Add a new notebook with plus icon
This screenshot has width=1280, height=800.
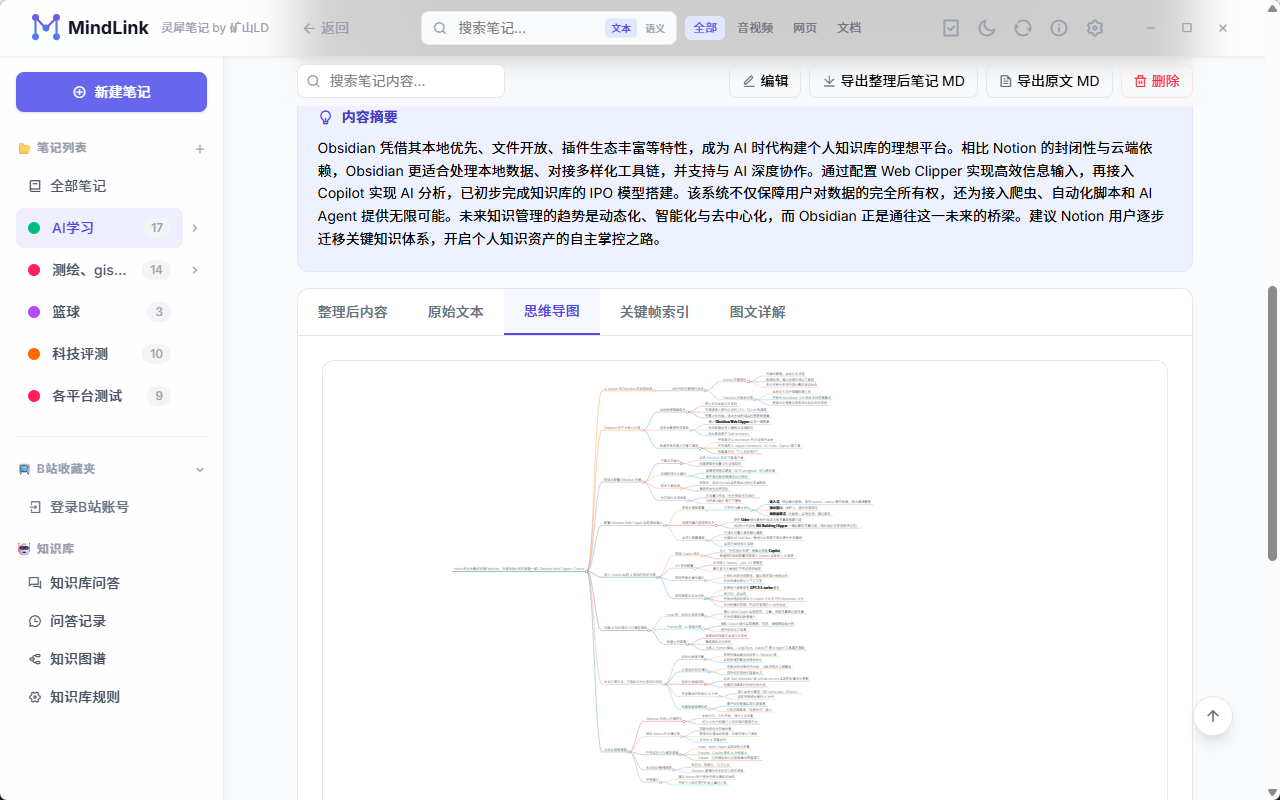tap(200, 149)
